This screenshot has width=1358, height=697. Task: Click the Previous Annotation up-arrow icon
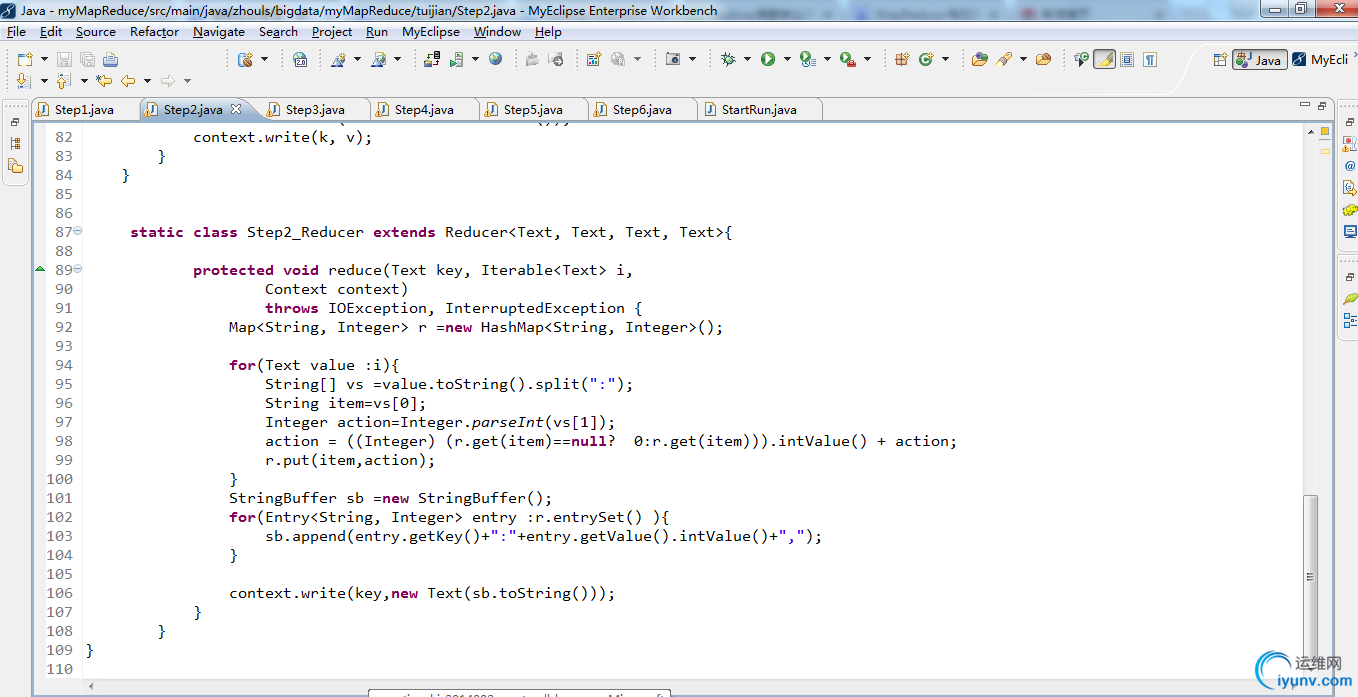click(63, 80)
